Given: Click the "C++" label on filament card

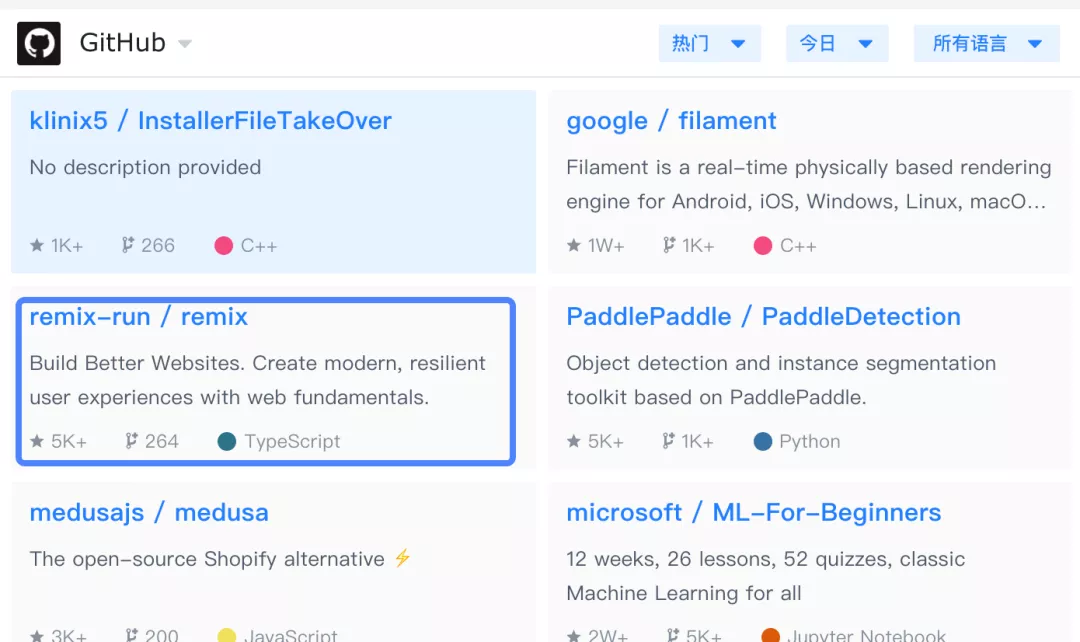Looking at the screenshot, I should 798,246.
